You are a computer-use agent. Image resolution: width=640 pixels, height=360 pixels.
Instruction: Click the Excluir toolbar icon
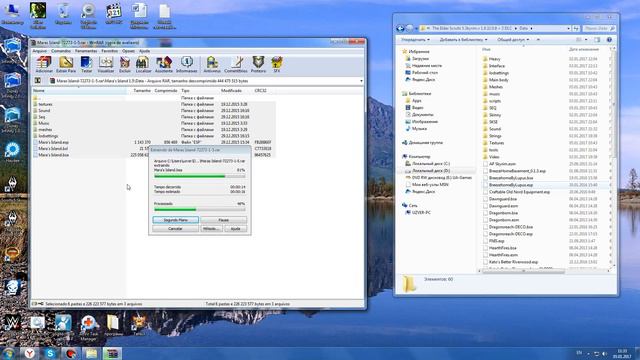[x=125, y=64]
